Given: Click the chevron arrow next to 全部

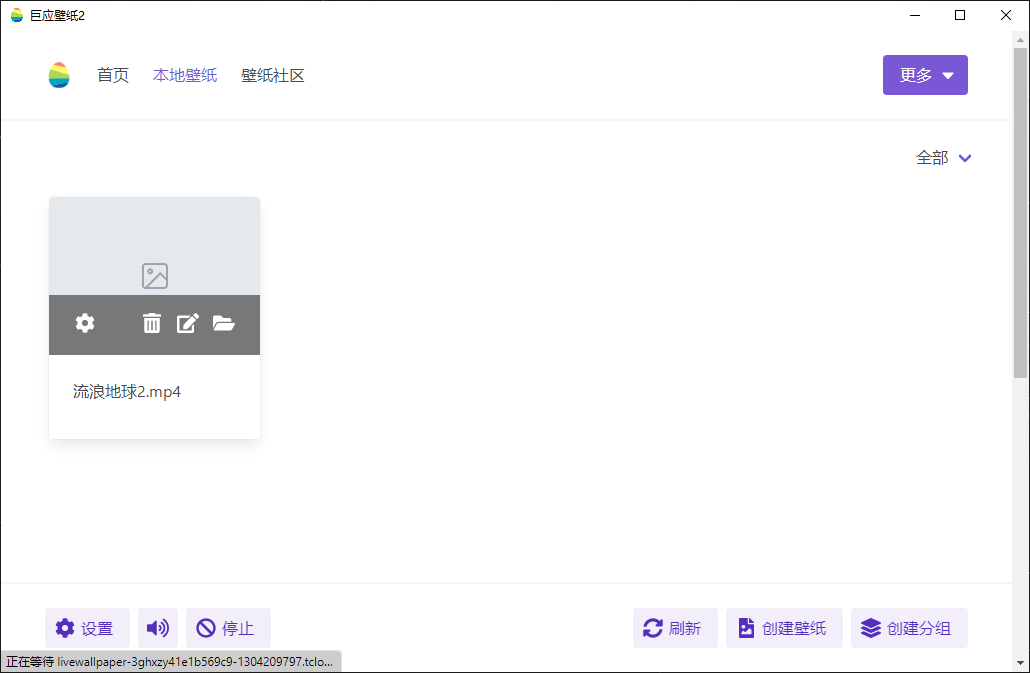Looking at the screenshot, I should (x=964, y=158).
